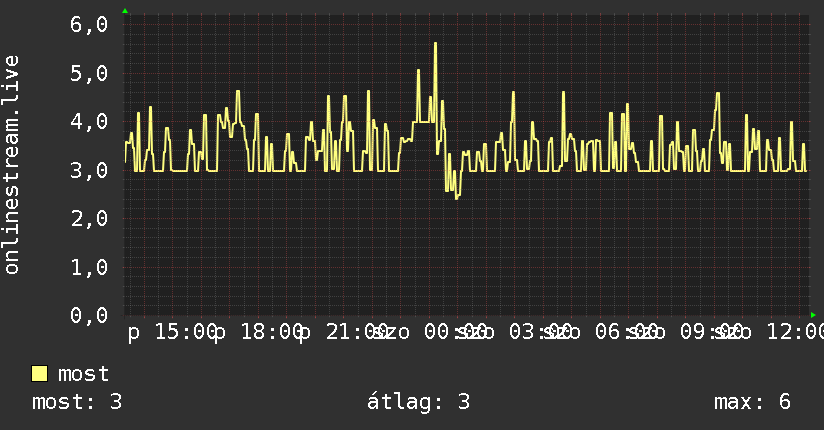Click the 2,0 y-axis label
Image resolution: width=824 pixels, height=430 pixels.
tap(89, 218)
